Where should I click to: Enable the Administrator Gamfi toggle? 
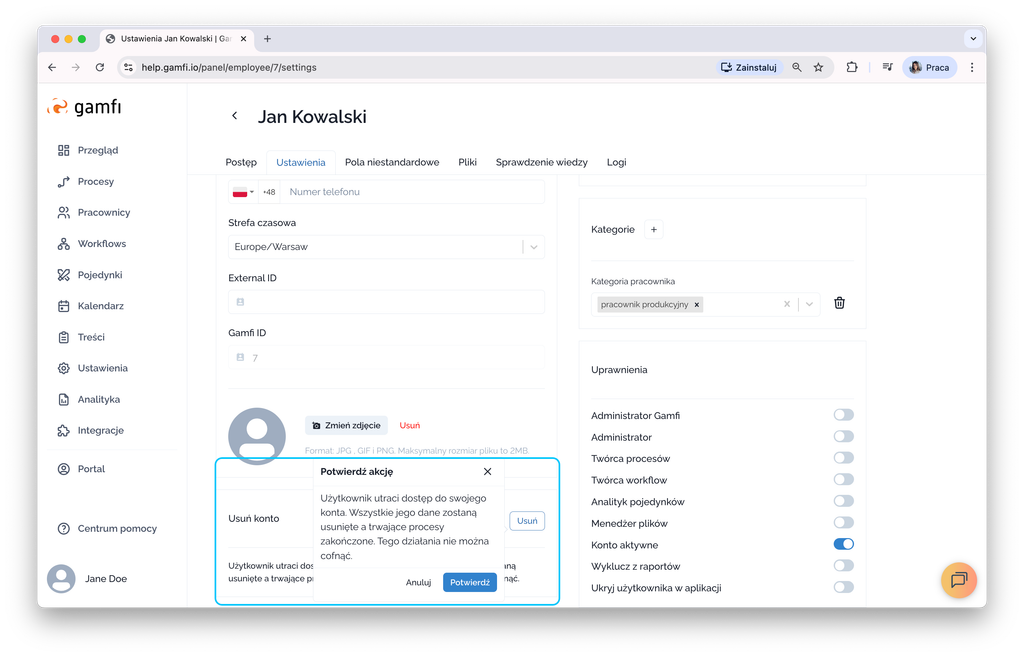(x=843, y=415)
